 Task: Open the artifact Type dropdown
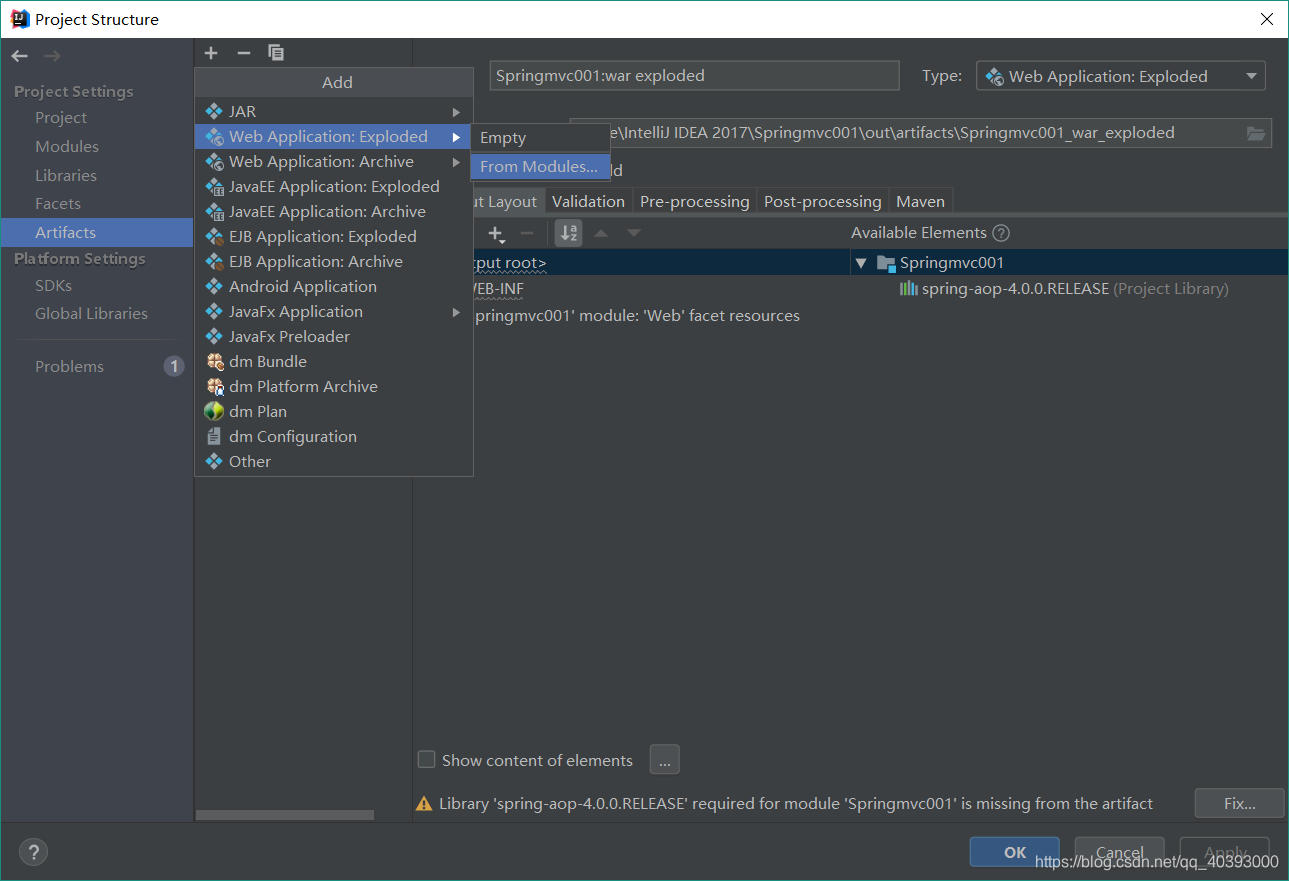1120,76
